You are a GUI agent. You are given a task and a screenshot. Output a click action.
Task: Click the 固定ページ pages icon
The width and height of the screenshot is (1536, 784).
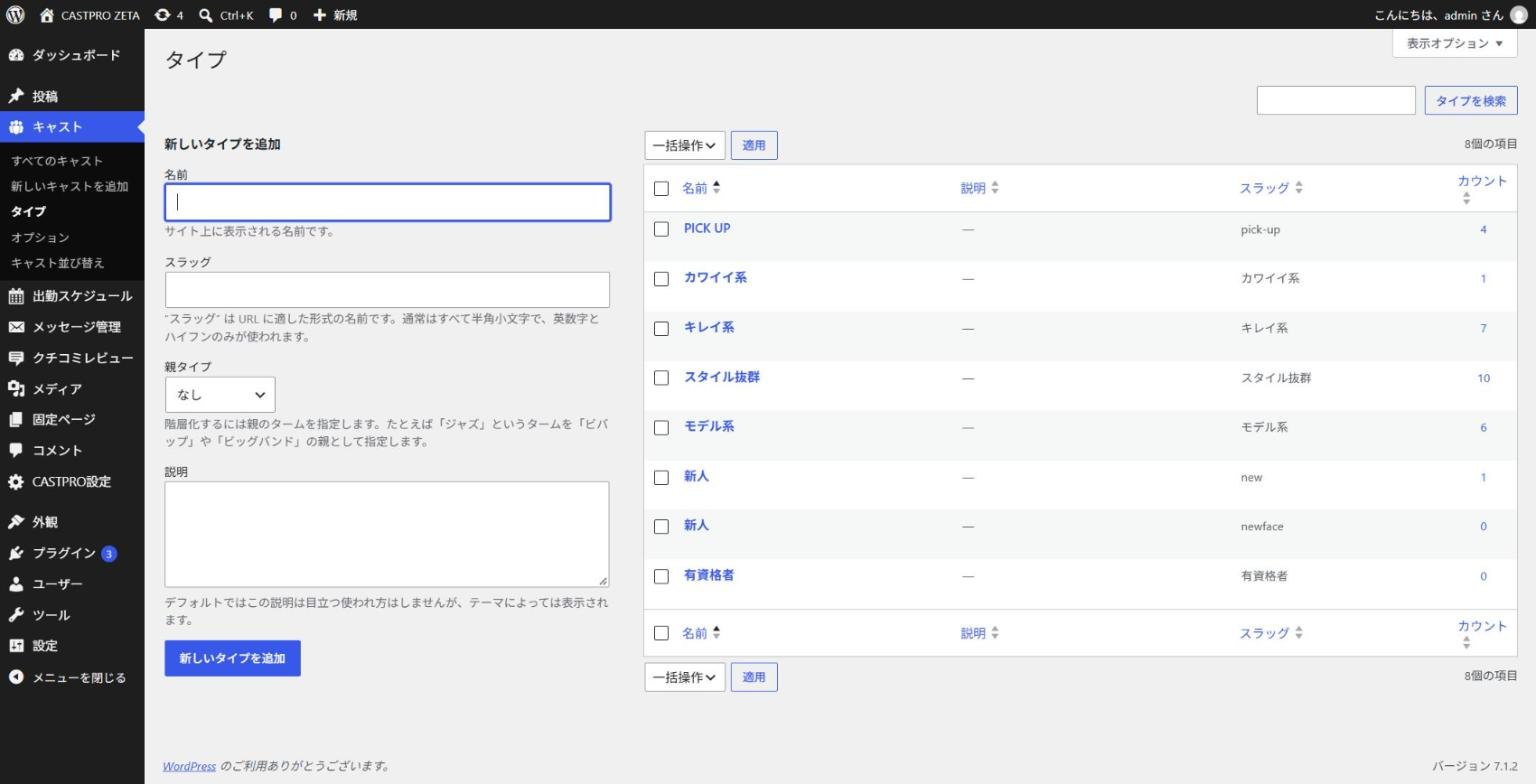point(16,420)
